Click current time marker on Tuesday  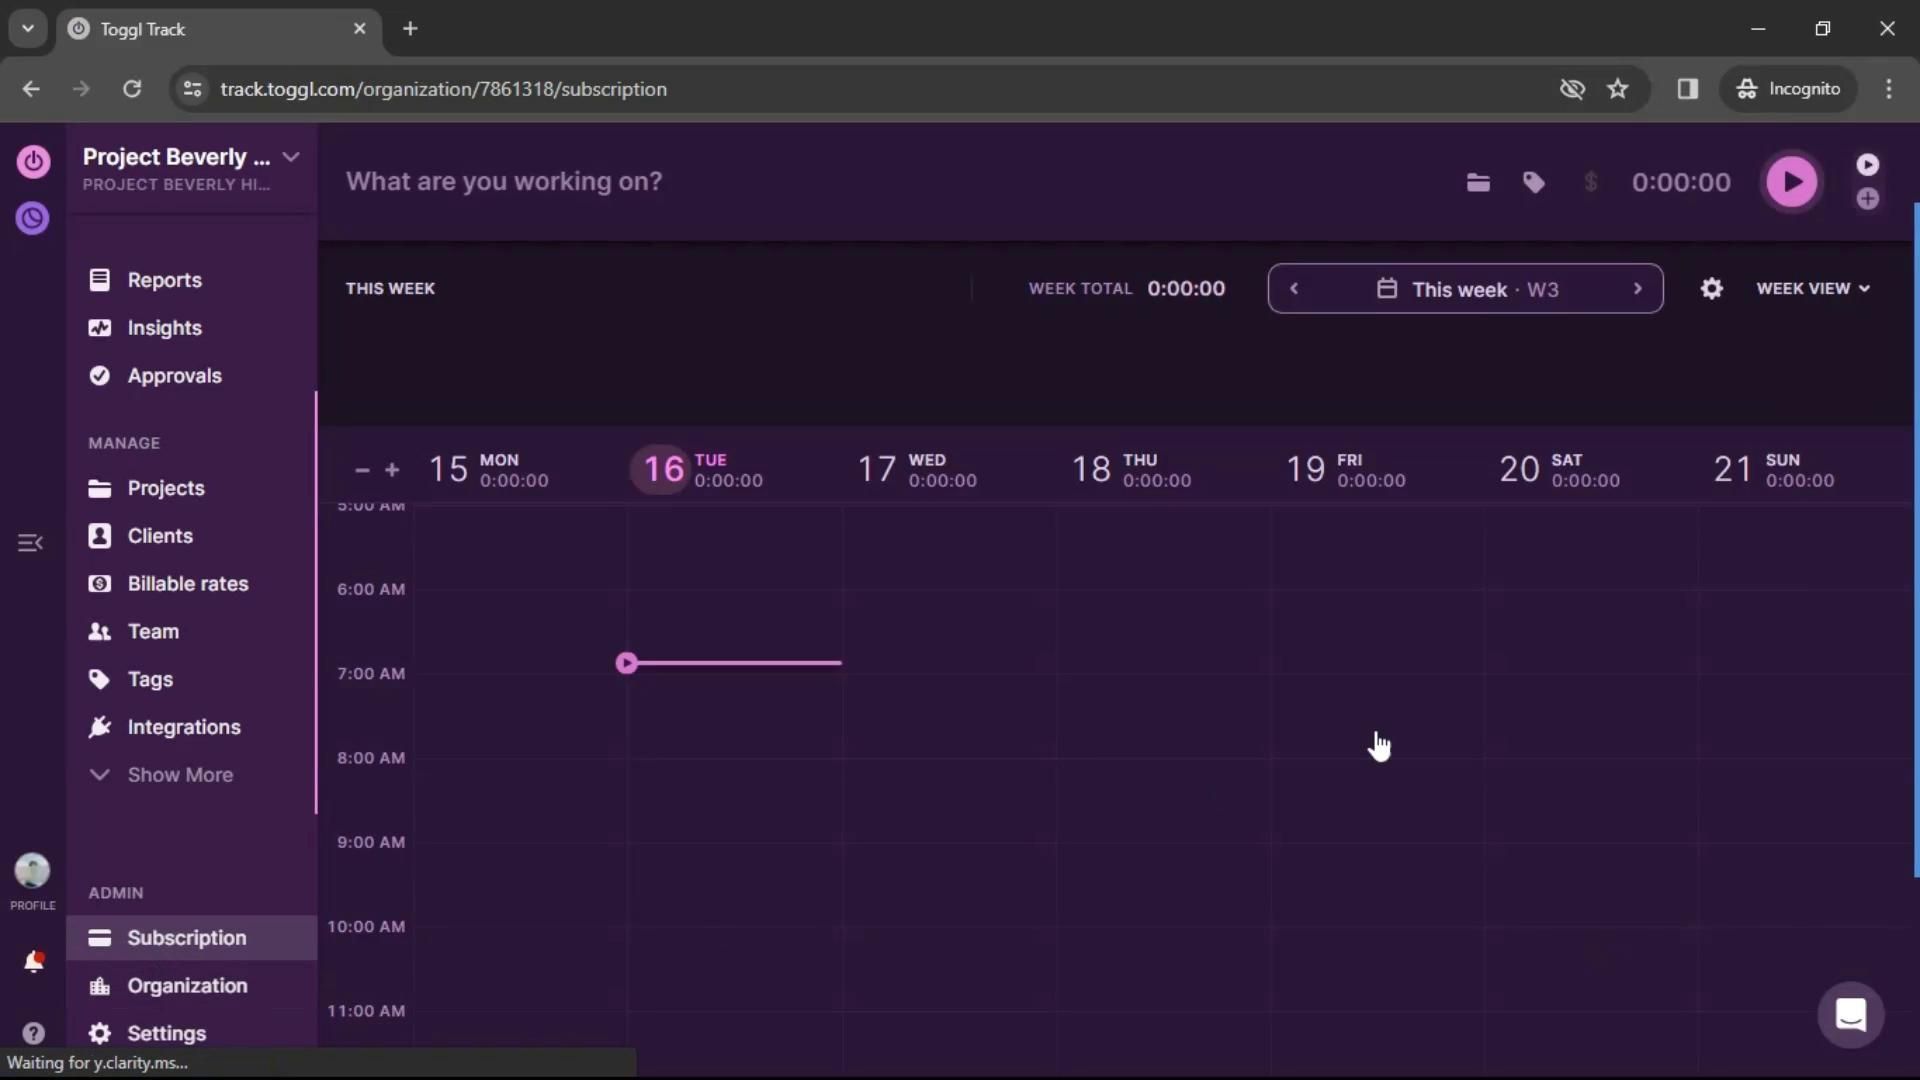point(627,663)
